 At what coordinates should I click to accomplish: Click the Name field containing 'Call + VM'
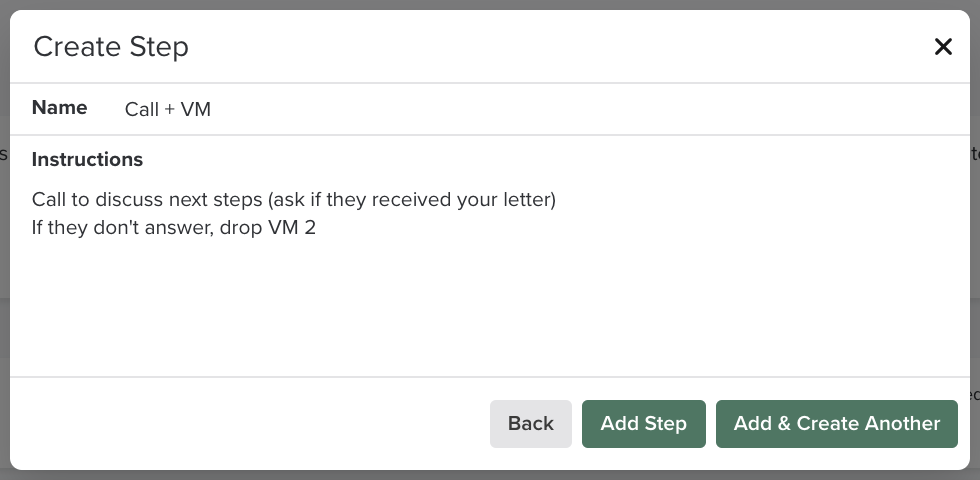pos(167,109)
